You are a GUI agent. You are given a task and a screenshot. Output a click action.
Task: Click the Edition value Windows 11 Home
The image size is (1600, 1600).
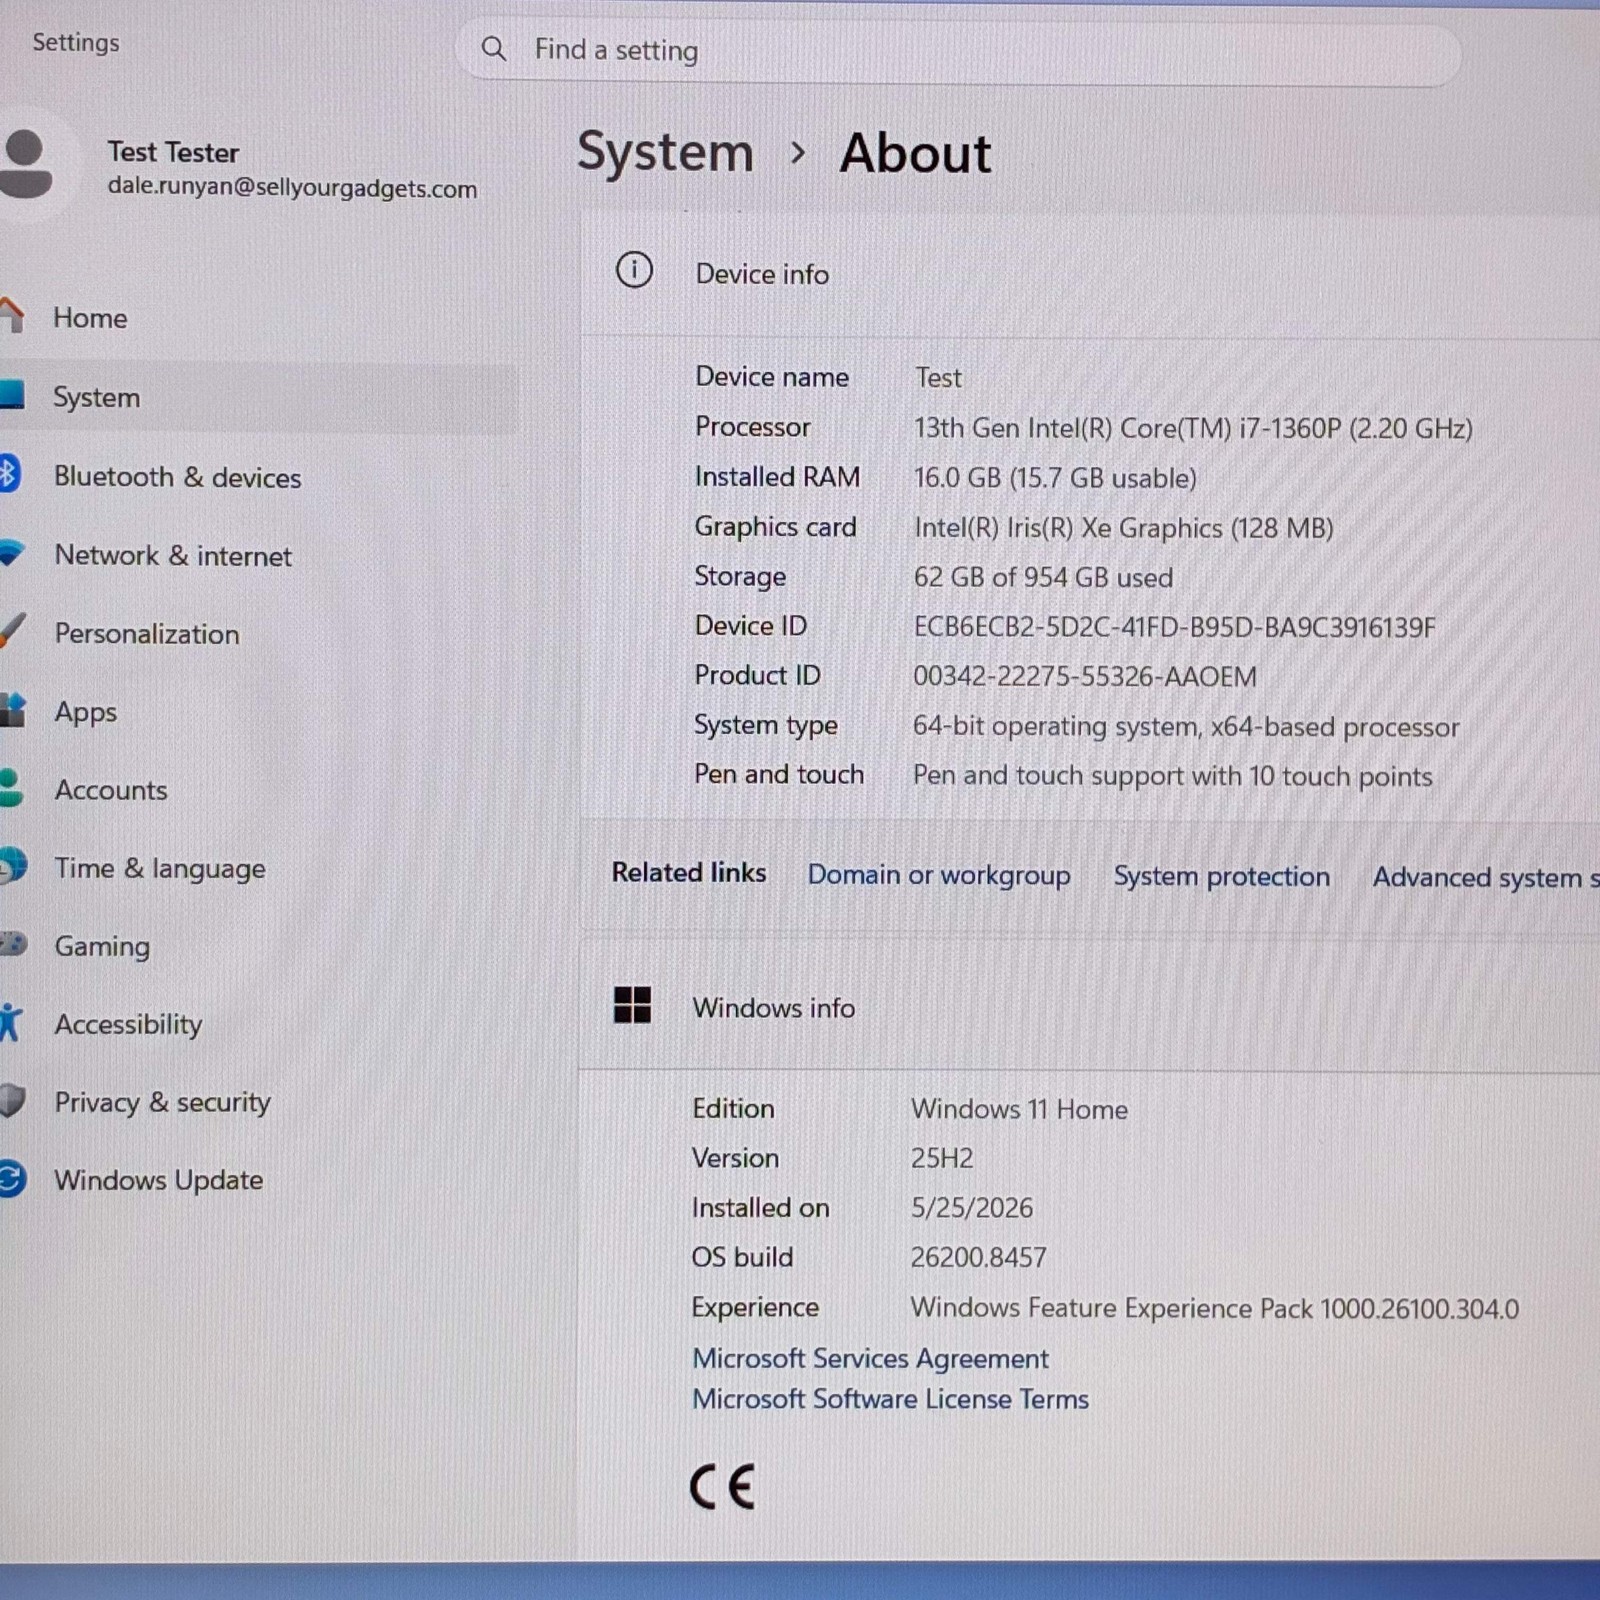click(1019, 1109)
